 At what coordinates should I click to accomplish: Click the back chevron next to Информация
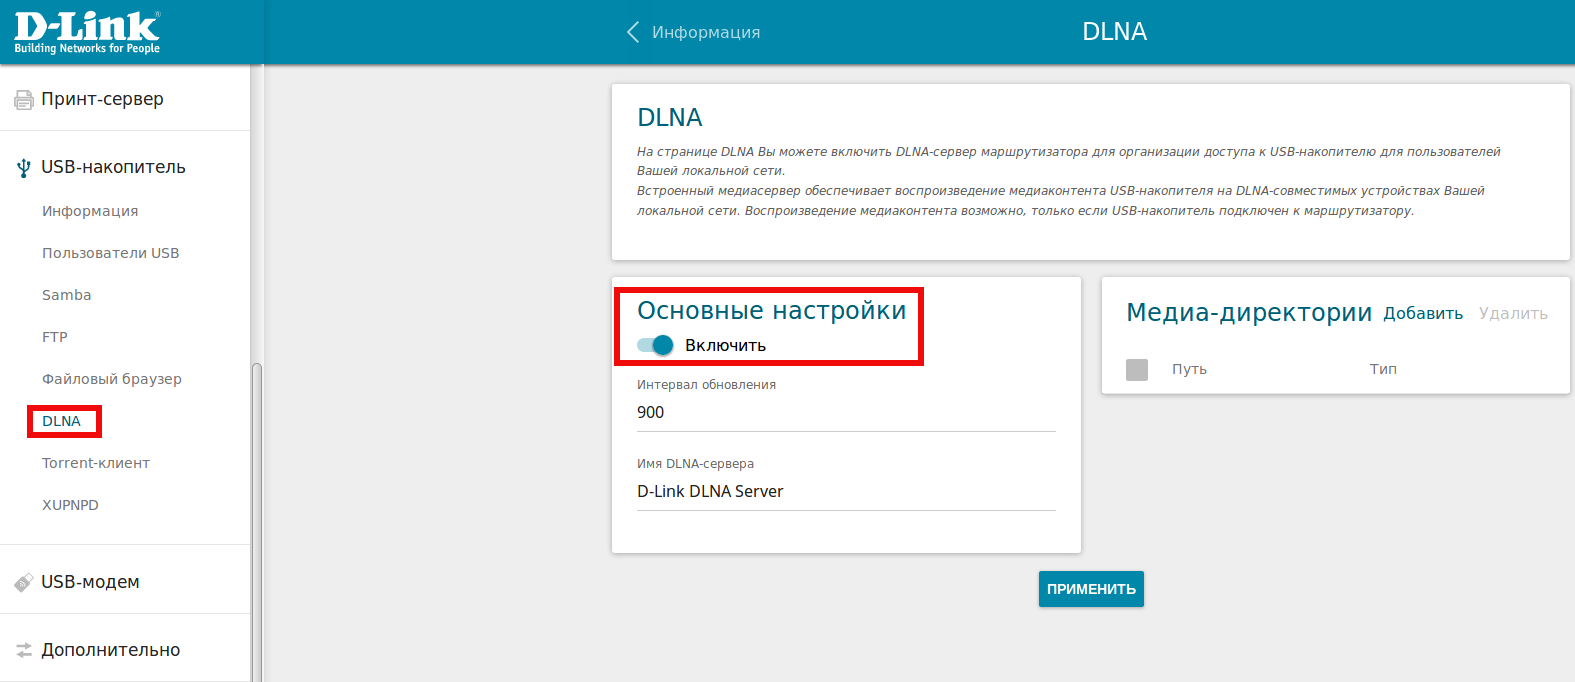[632, 32]
